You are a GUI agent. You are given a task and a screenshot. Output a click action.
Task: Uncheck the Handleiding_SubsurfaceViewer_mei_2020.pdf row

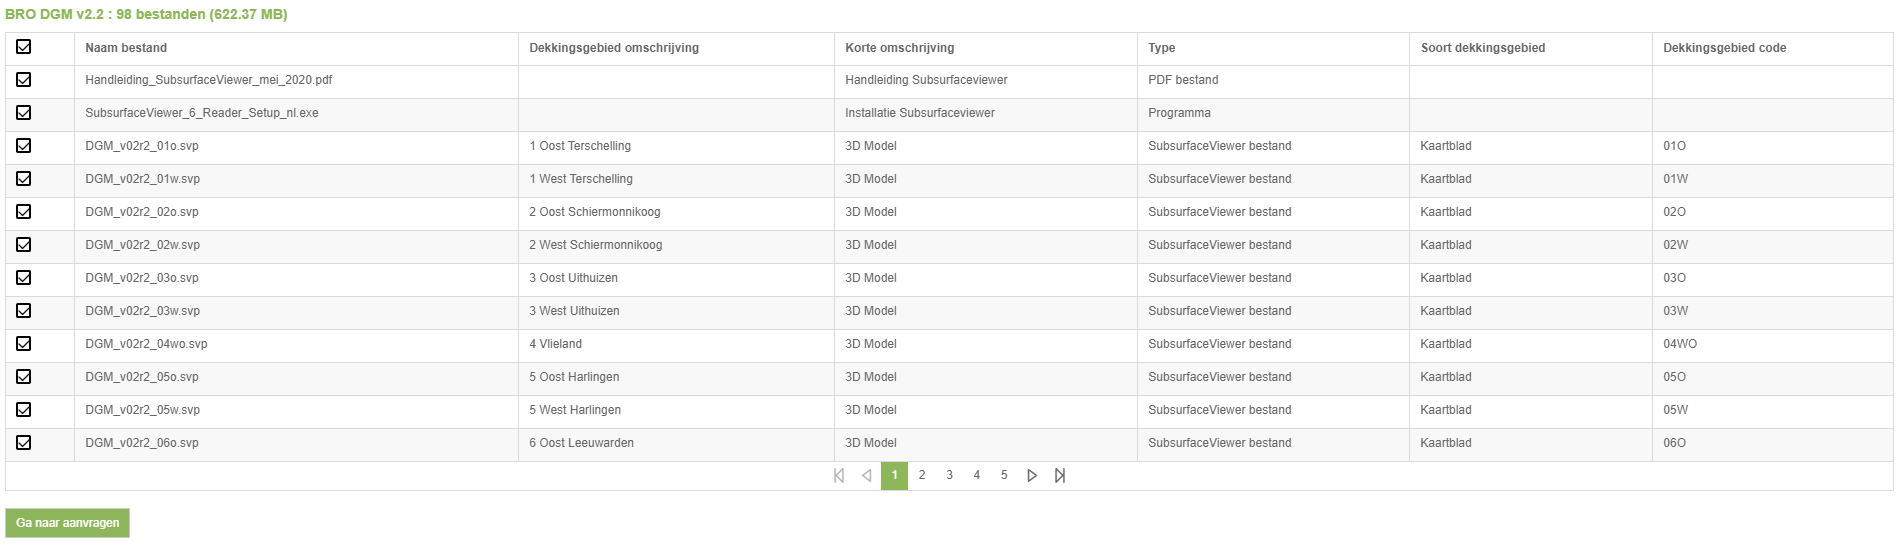24,80
